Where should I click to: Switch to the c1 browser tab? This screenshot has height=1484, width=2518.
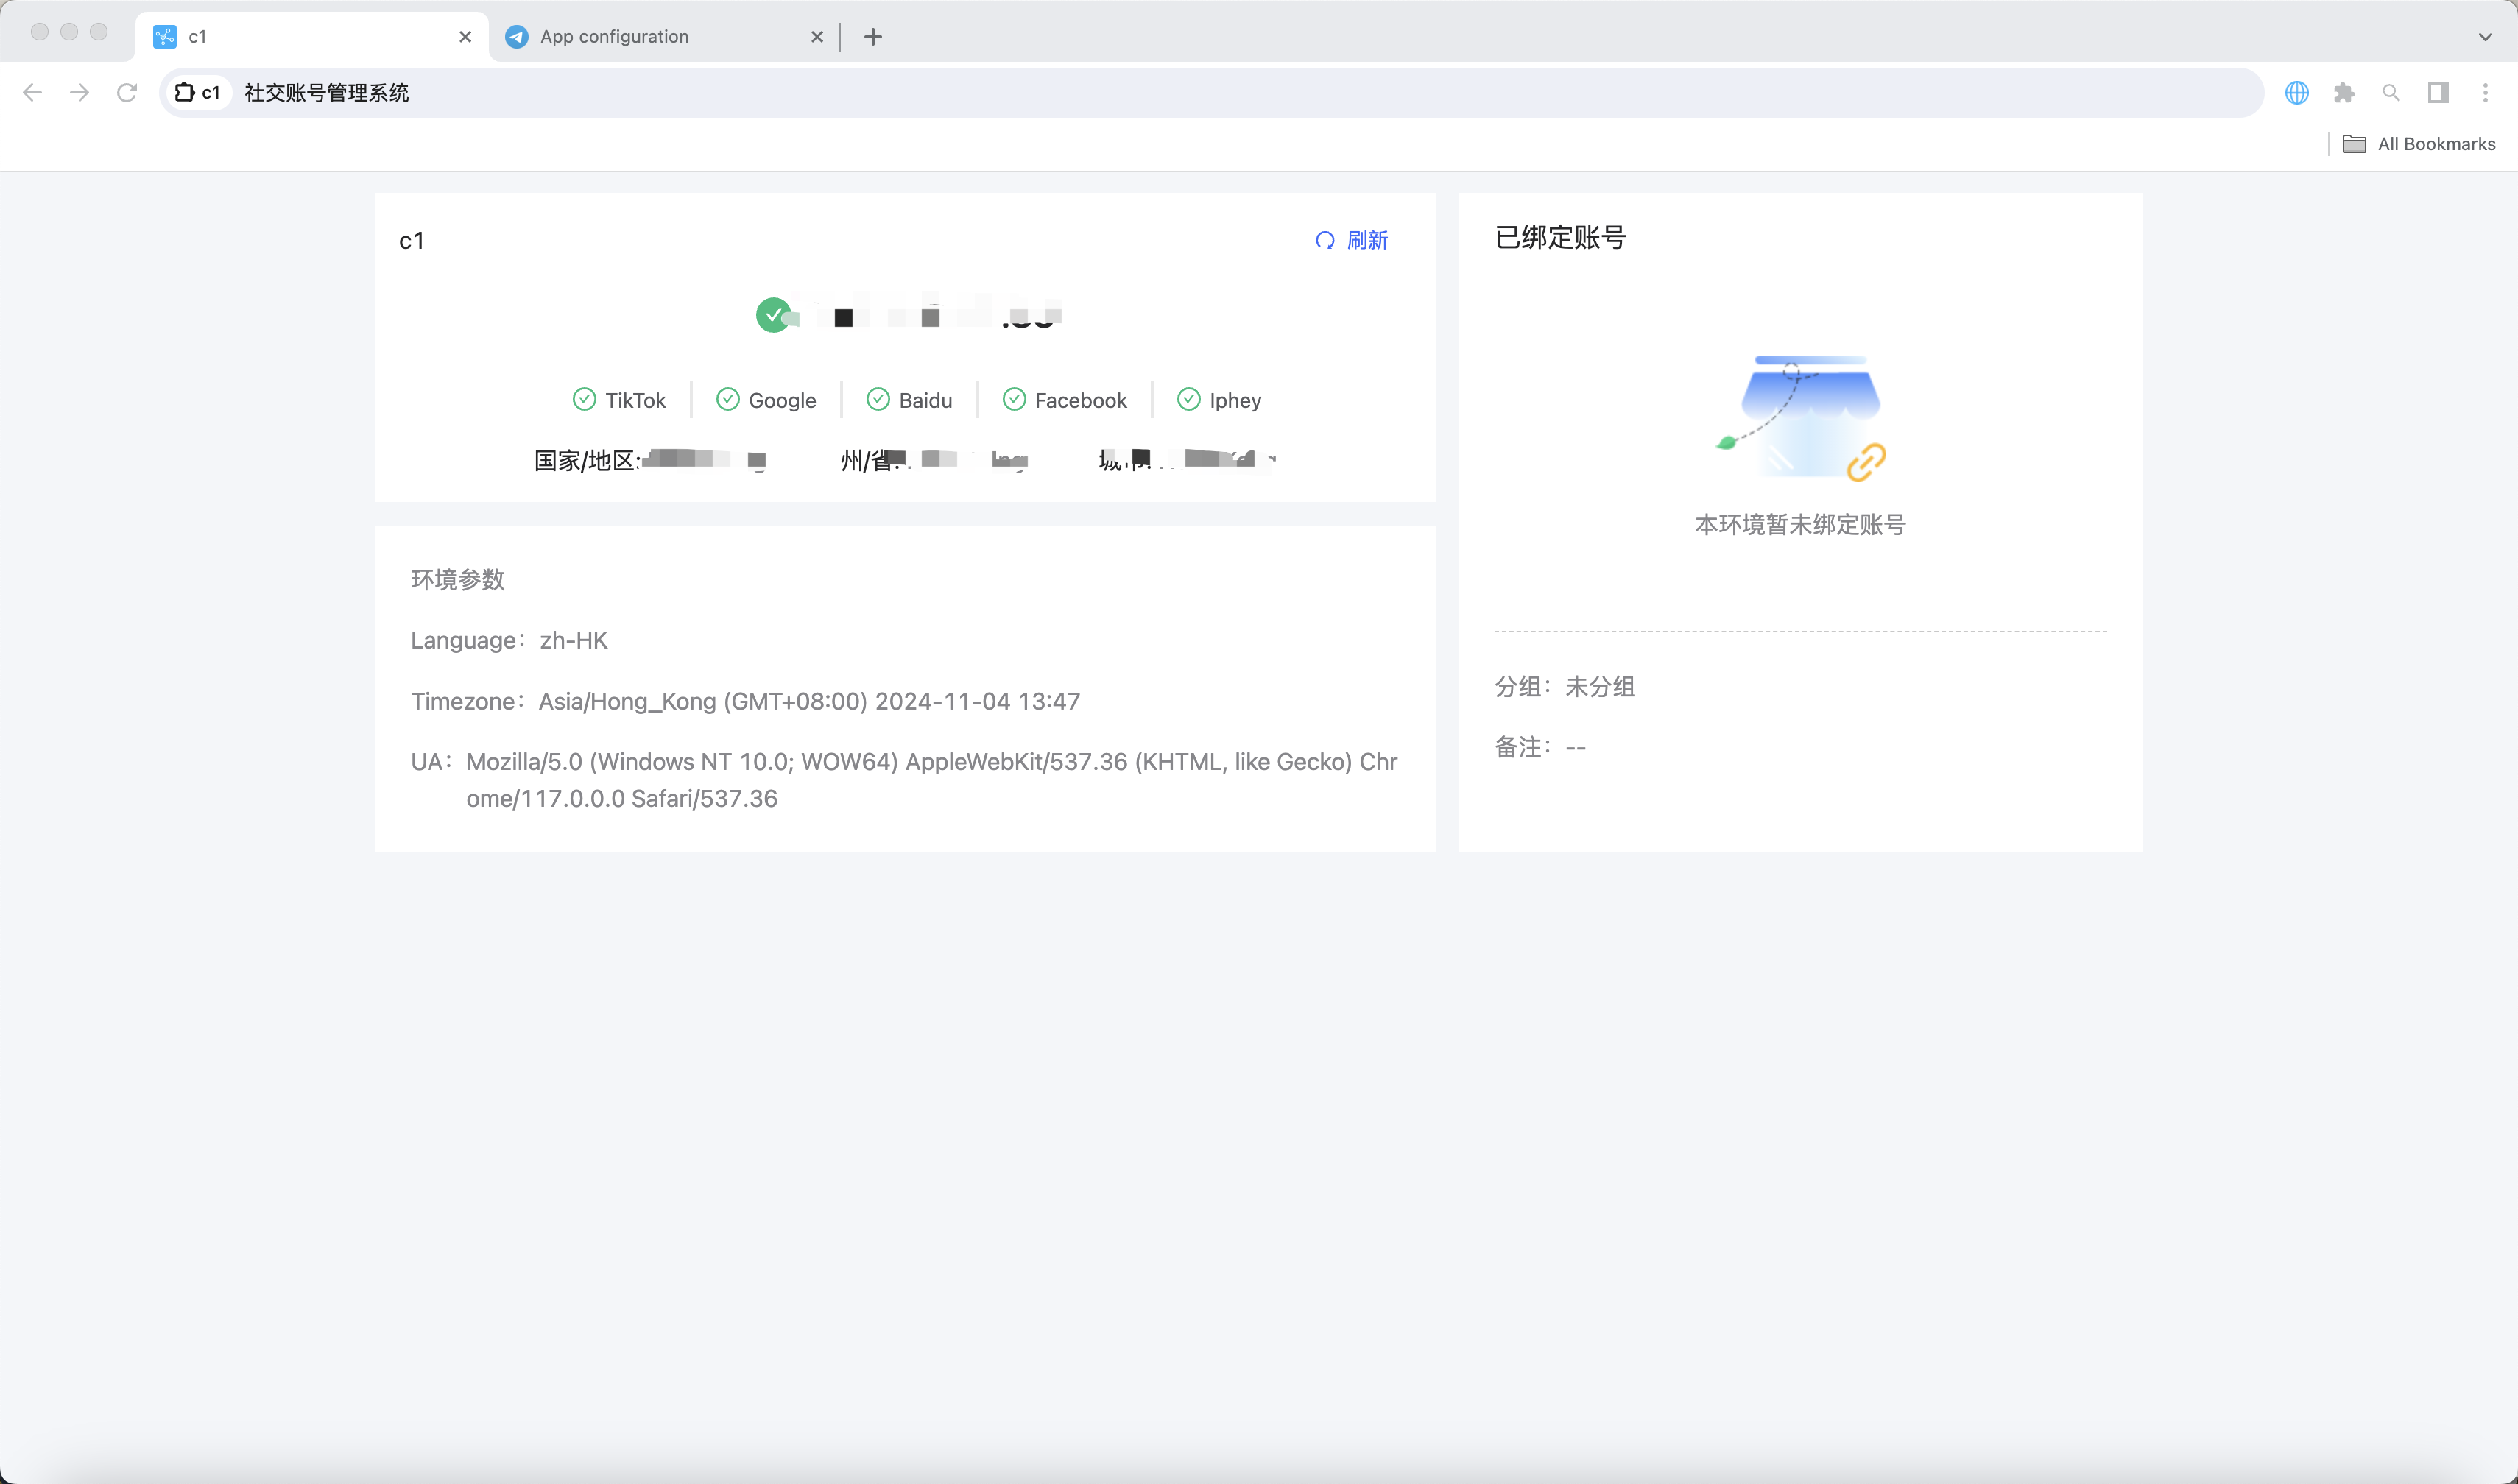tap(312, 37)
